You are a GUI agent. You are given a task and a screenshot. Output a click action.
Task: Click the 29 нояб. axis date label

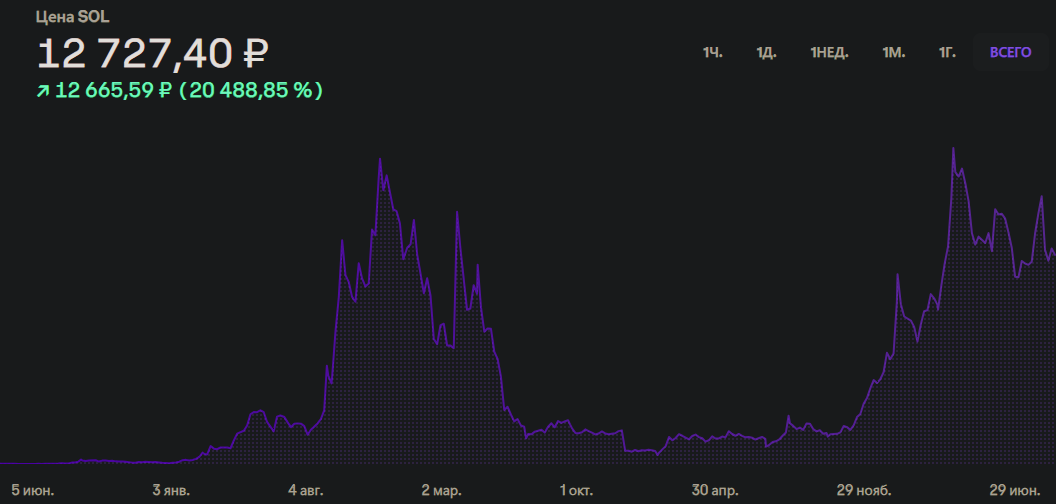864,491
